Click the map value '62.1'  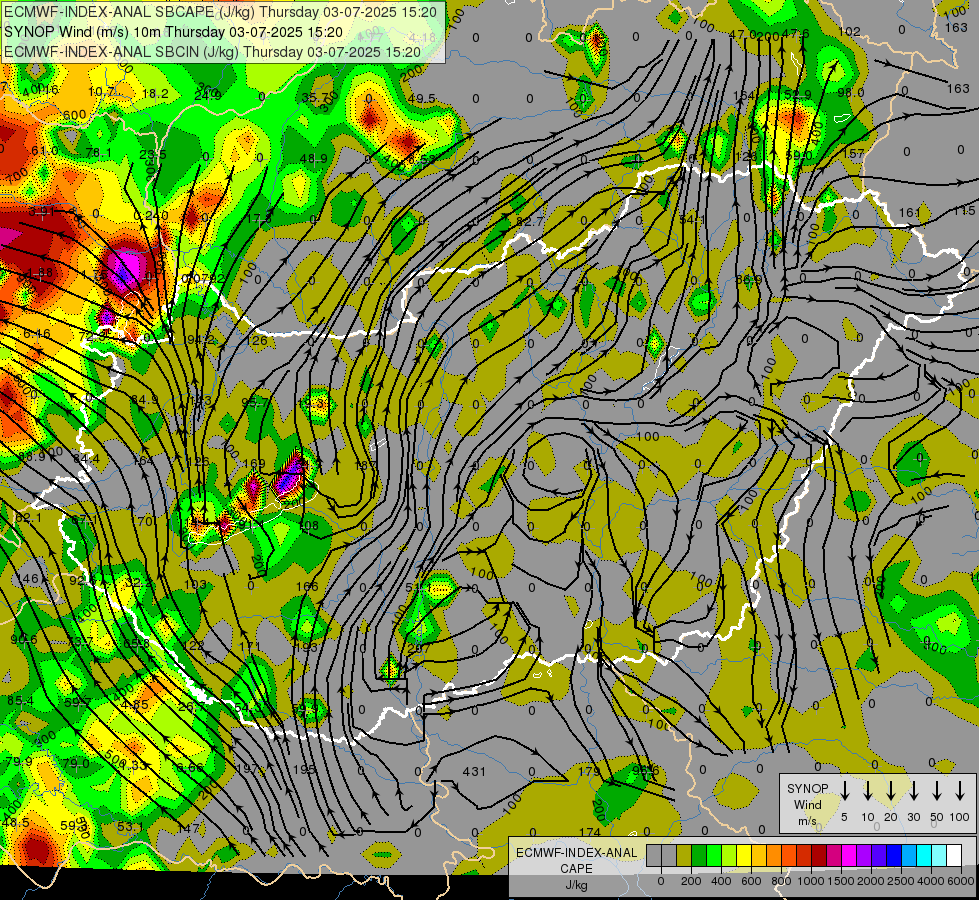pyautogui.click(x=28, y=518)
